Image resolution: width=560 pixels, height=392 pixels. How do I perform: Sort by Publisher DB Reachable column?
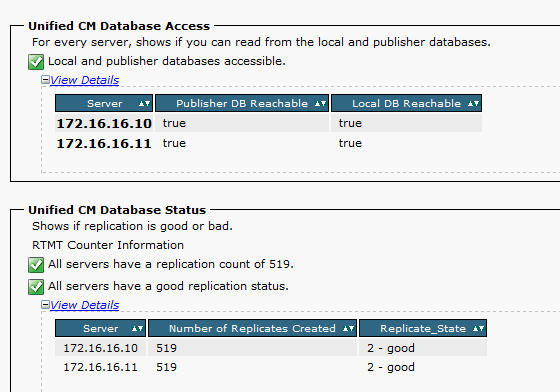[320, 104]
